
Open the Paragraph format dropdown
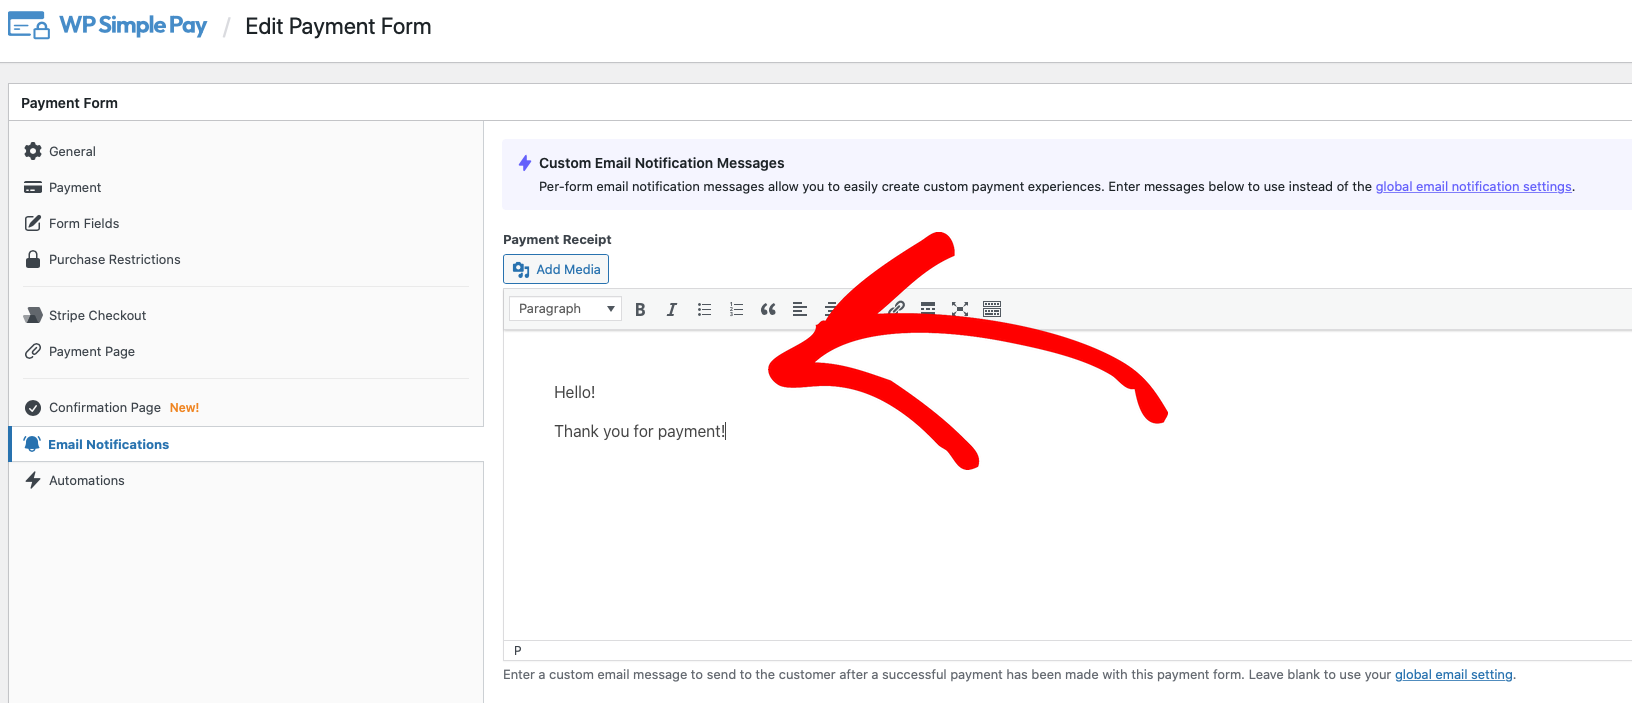point(565,309)
